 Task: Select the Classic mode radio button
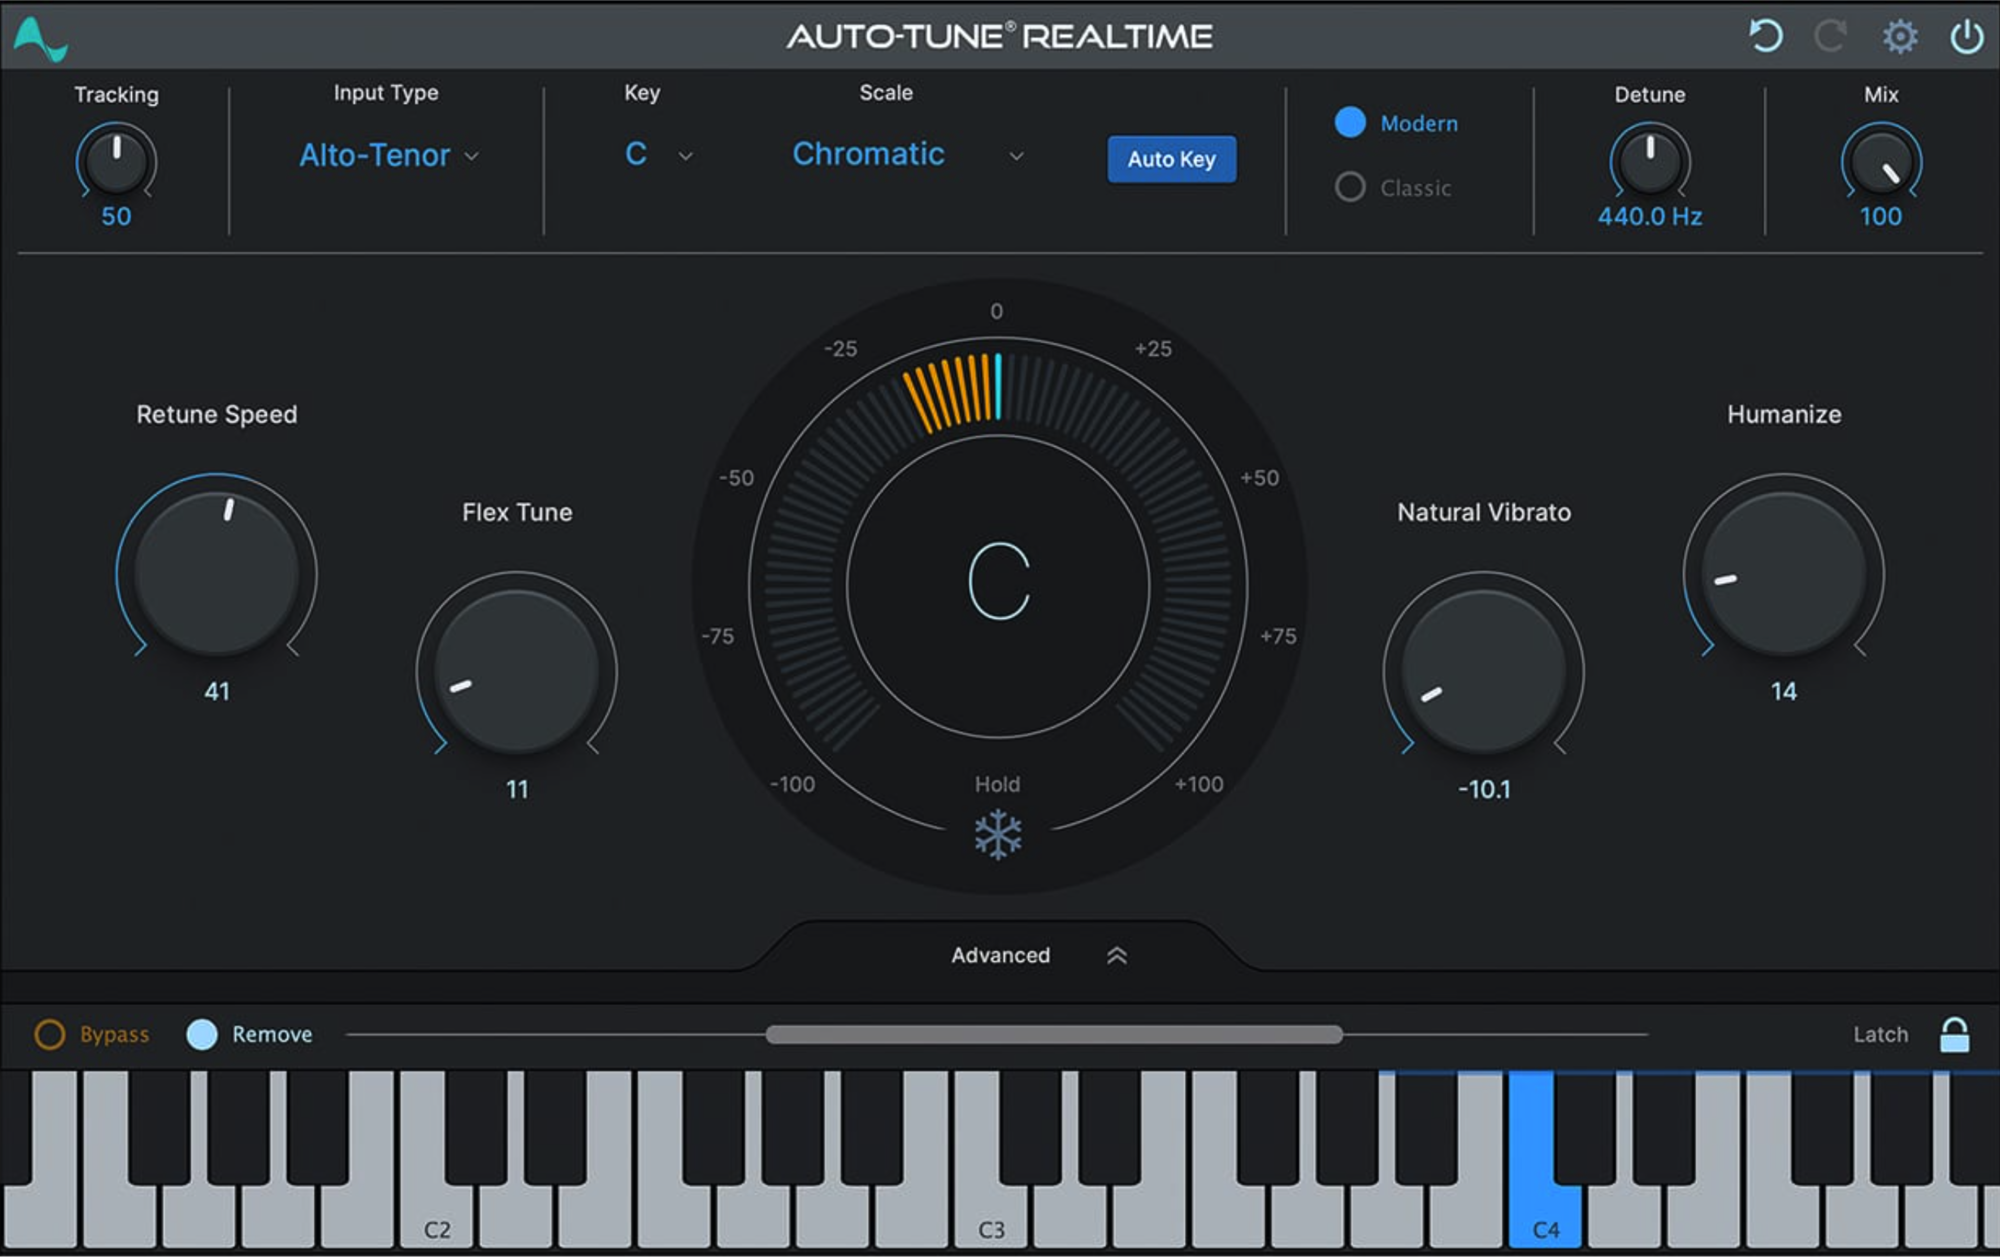[x=1350, y=187]
